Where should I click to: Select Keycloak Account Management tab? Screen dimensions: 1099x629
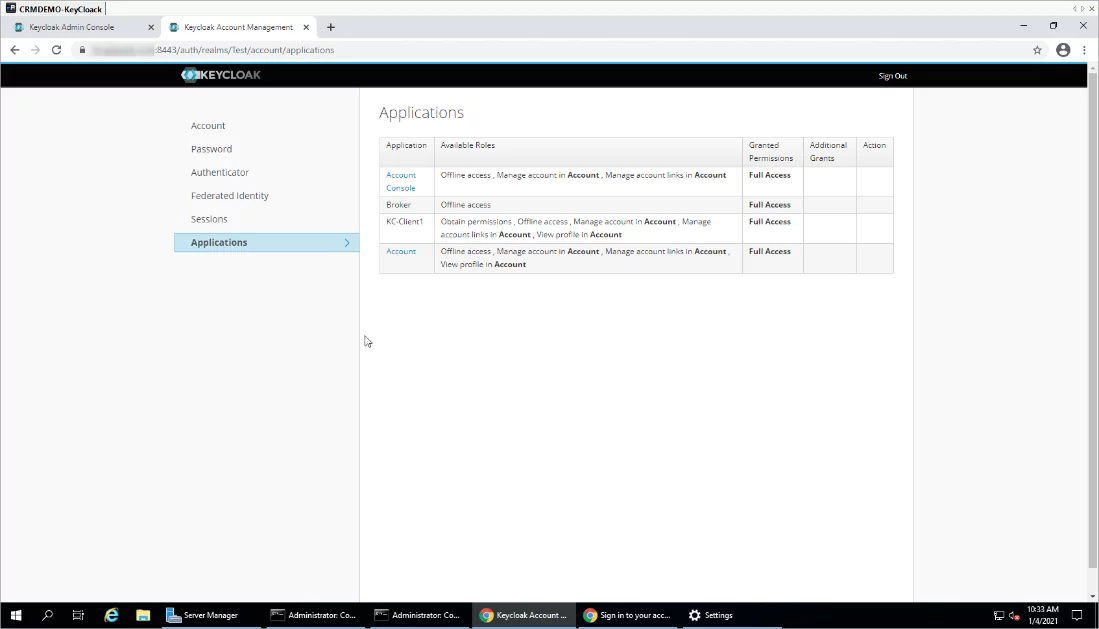point(238,27)
